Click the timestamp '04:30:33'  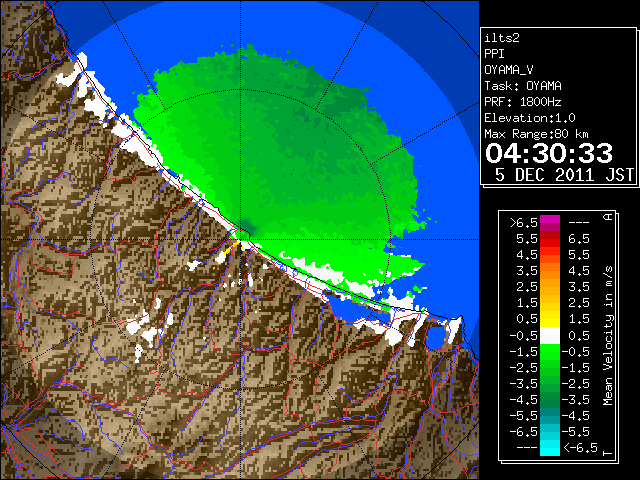tap(549, 153)
